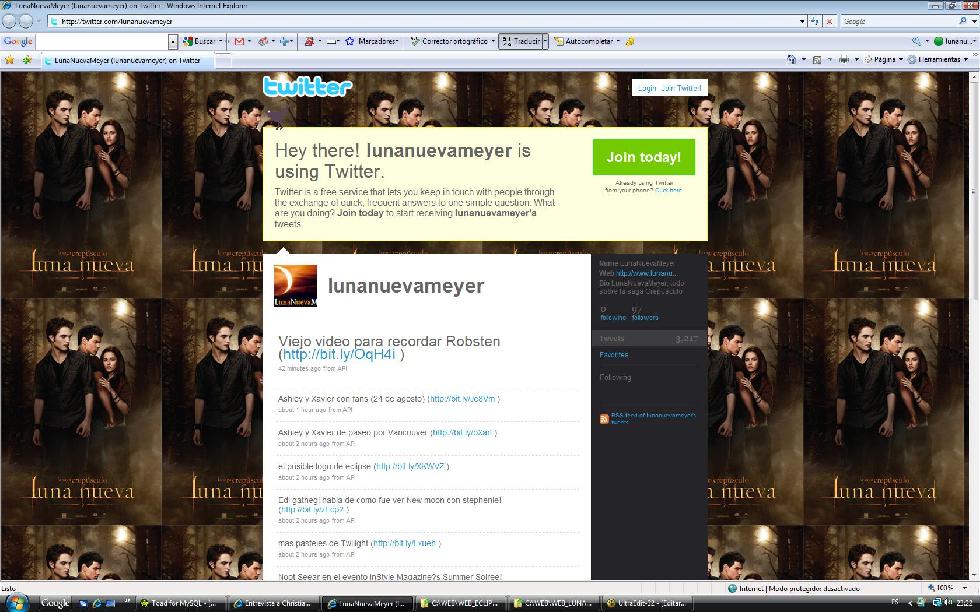Screen dimensions: 980x612
Task: Click the RSS feeds icon in the IE command bar
Action: 816,60
